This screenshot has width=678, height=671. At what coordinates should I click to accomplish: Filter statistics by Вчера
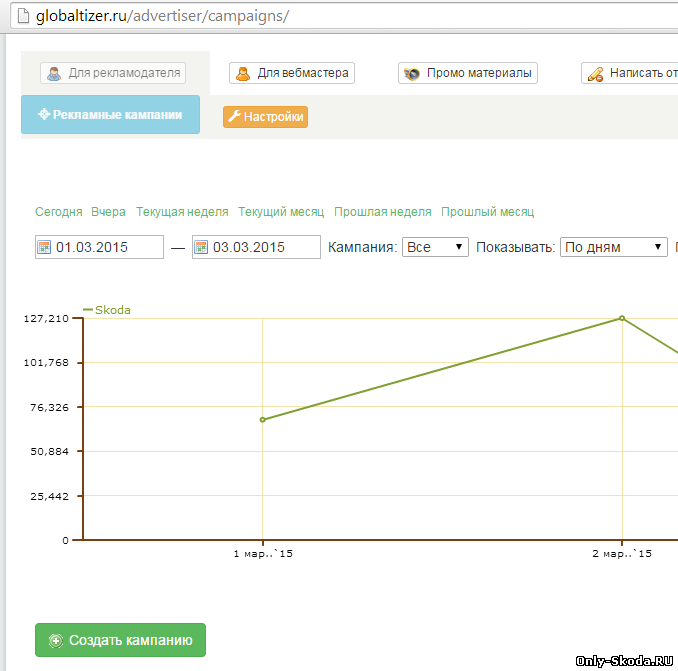pos(108,212)
